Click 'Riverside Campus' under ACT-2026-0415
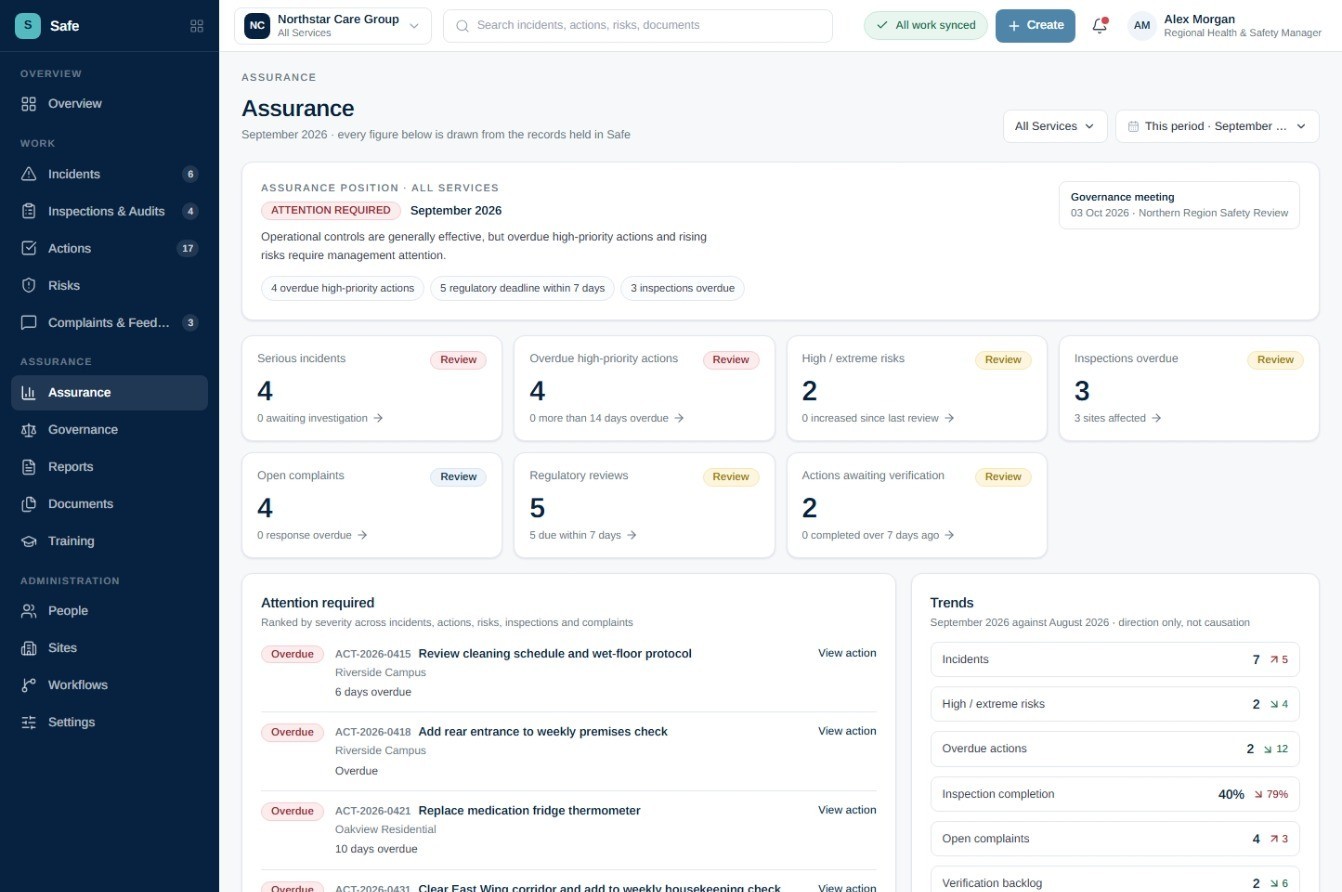Image resolution: width=1342 pixels, height=892 pixels. (380, 672)
